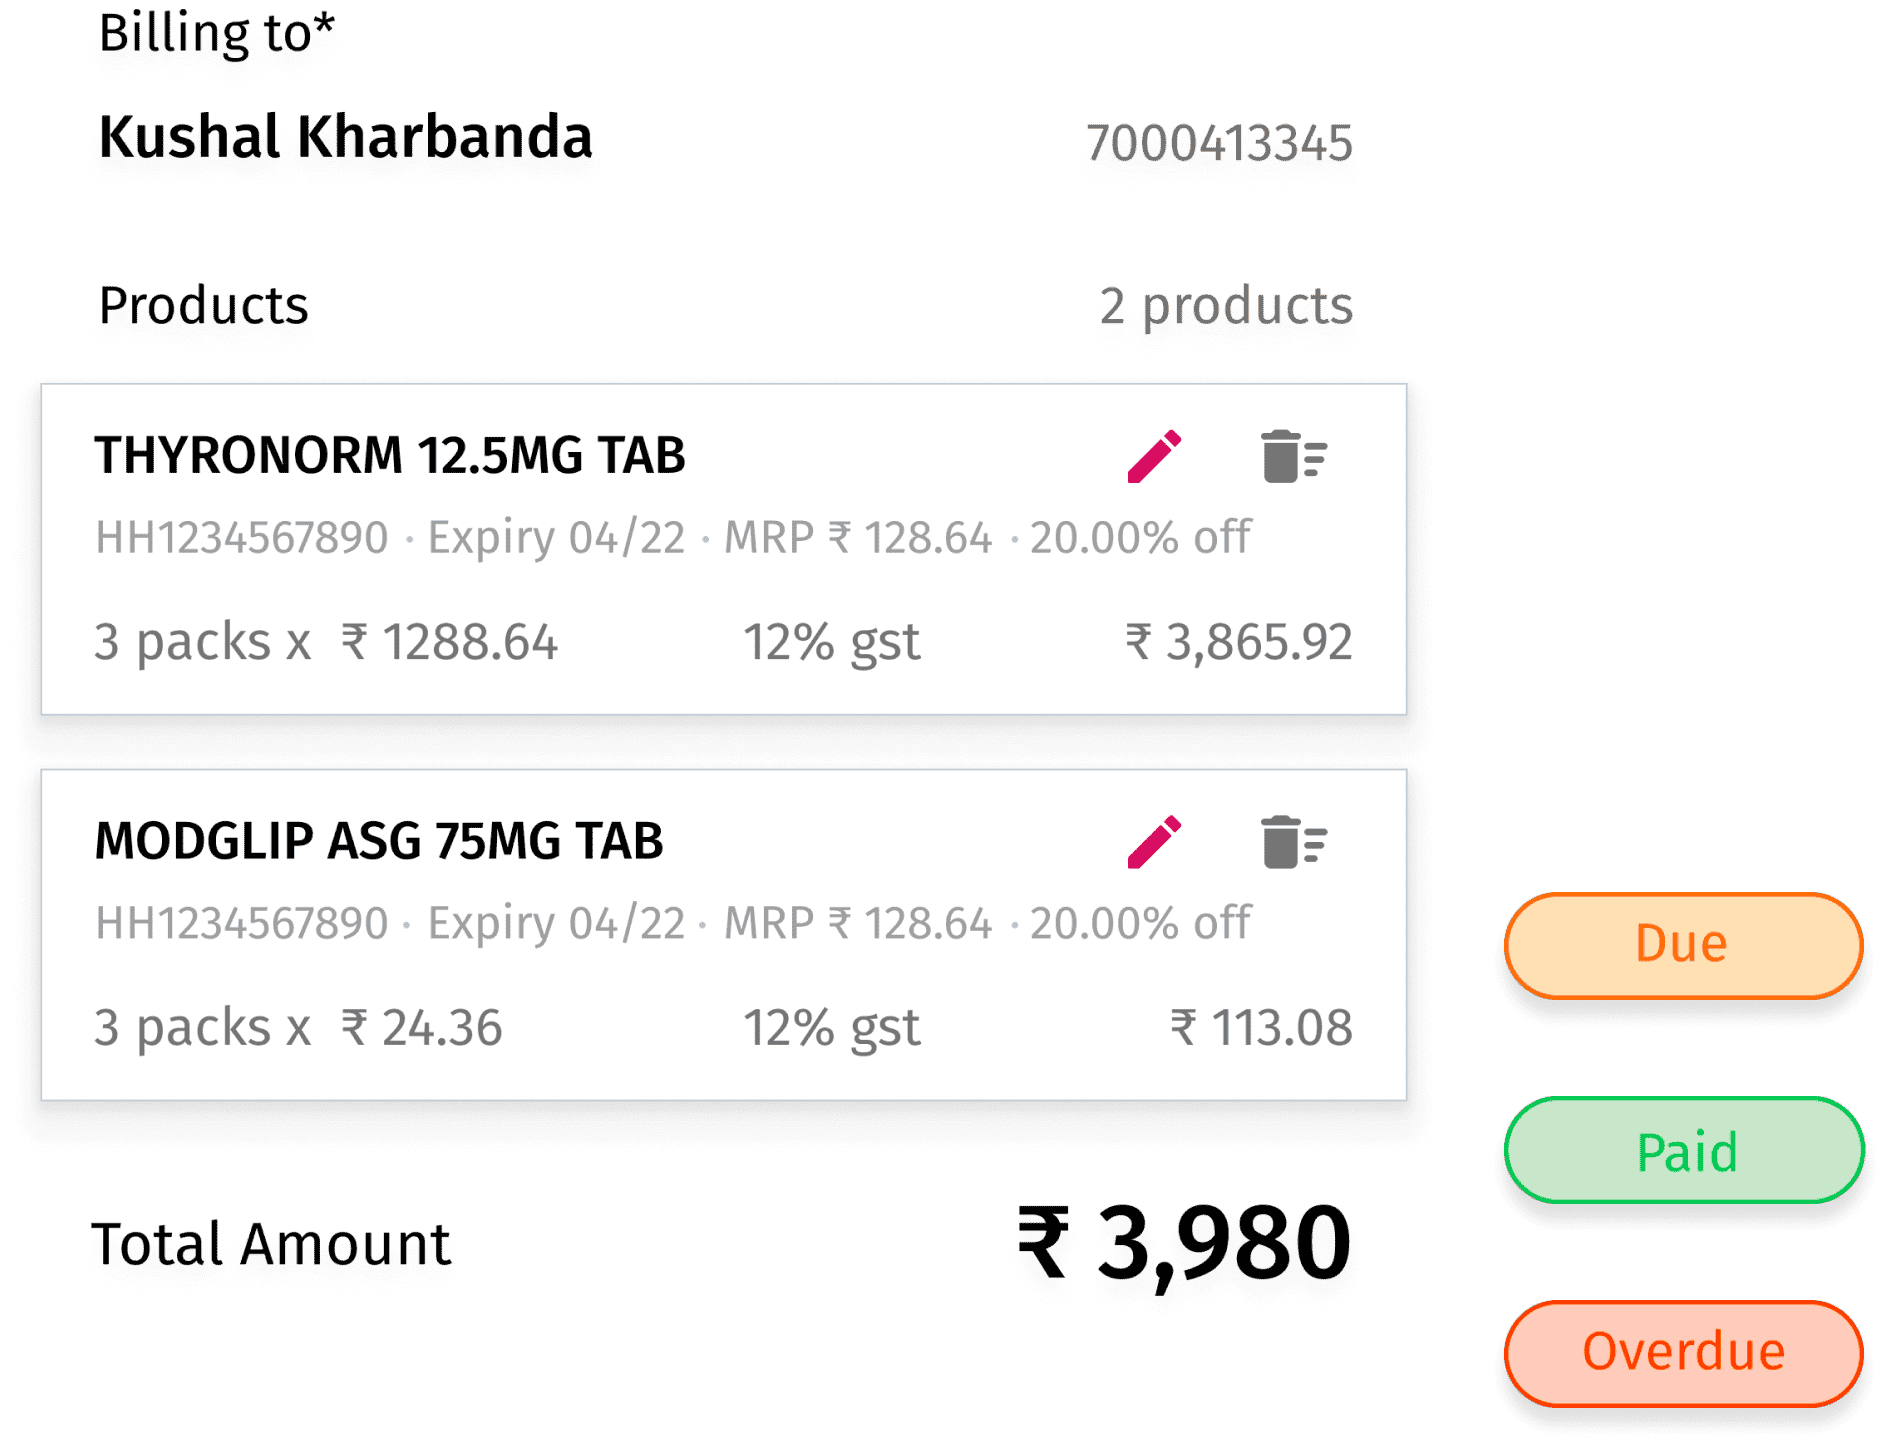1882x1440 pixels.
Task: Edit the MODGLIP ASG 75MG TAB product
Action: click(1154, 842)
